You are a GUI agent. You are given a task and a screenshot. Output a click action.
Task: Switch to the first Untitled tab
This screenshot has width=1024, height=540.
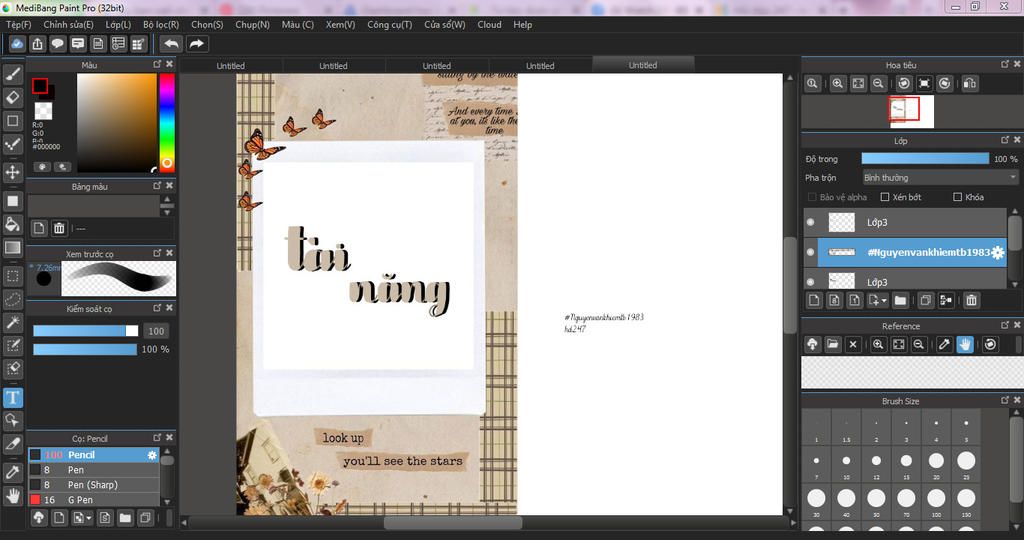coord(231,65)
